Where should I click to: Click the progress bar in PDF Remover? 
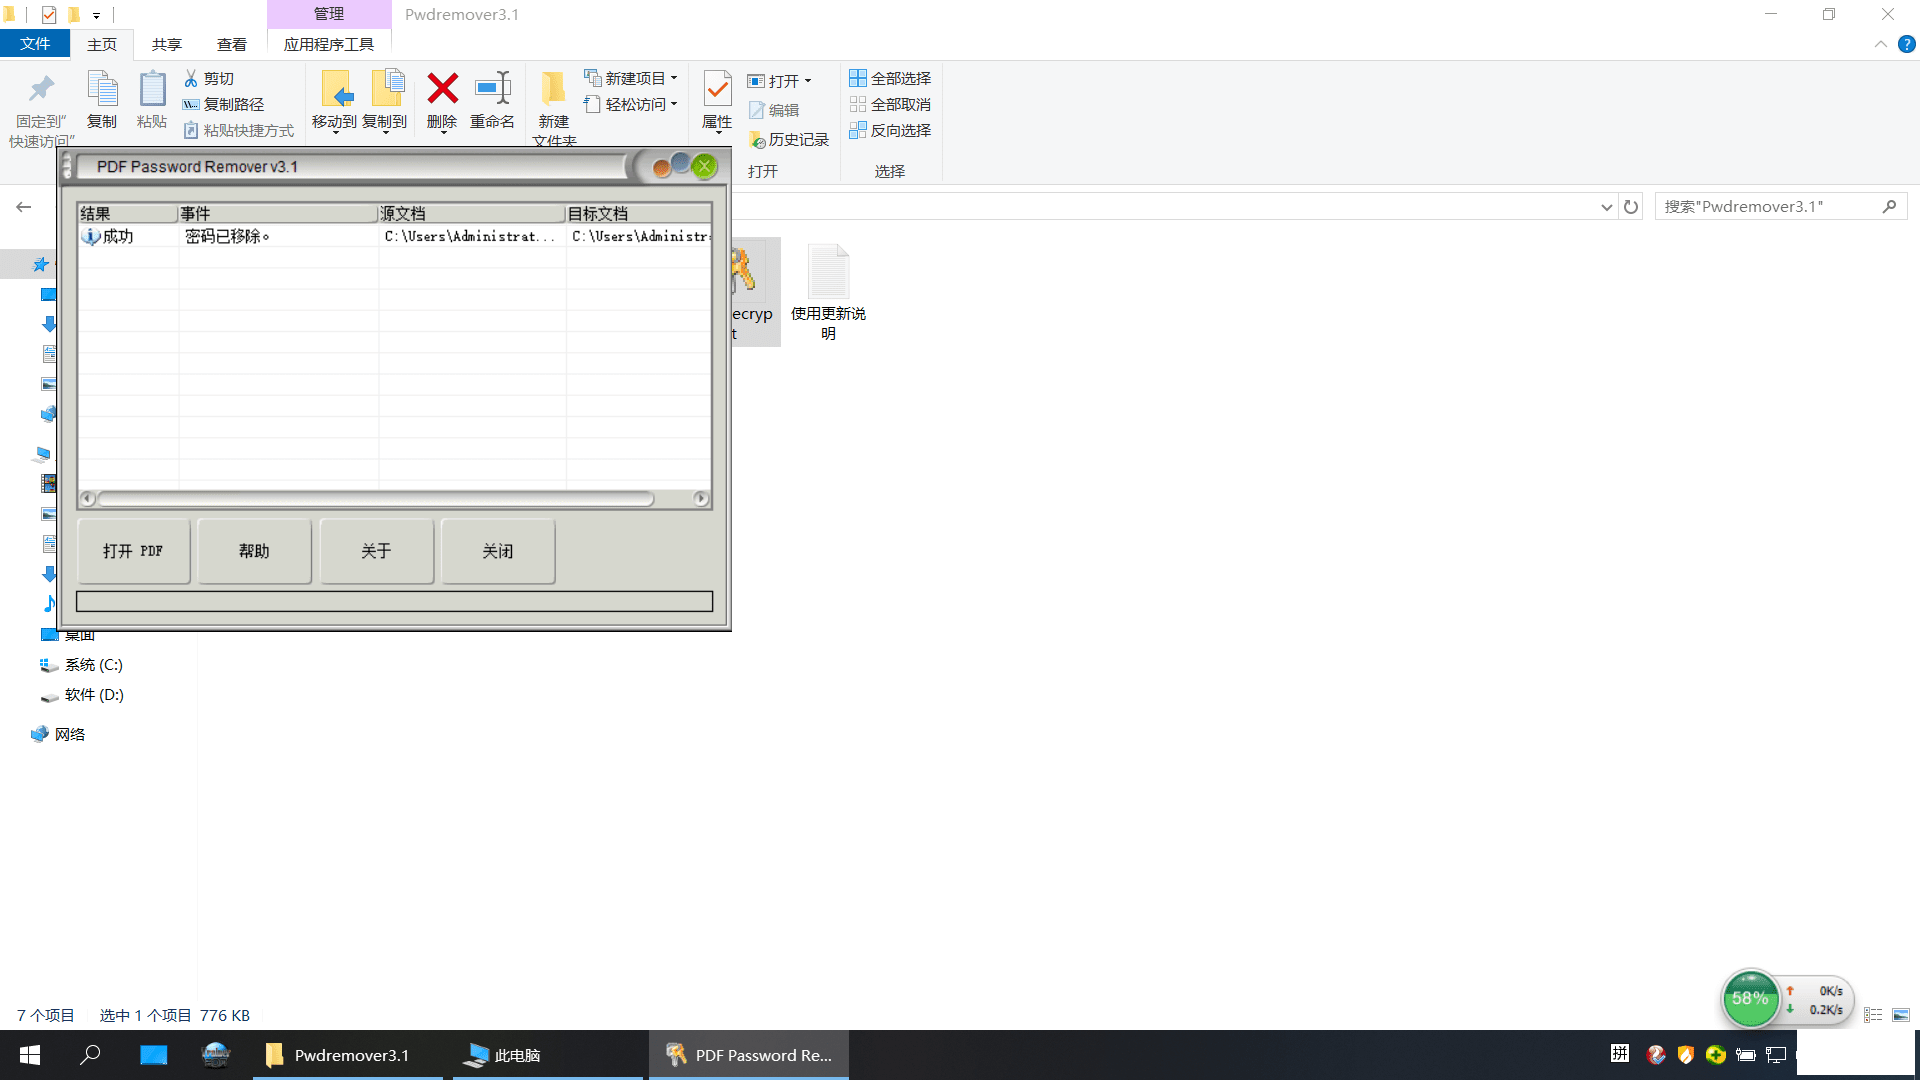tap(394, 601)
